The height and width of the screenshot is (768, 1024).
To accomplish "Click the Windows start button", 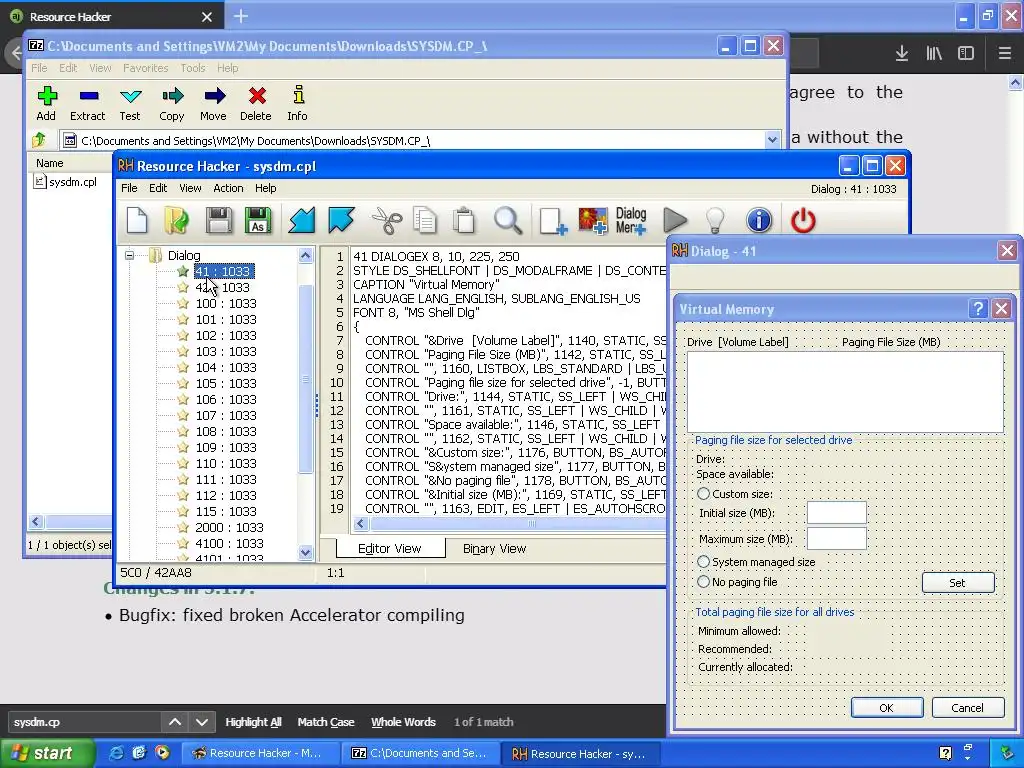I will [x=46, y=753].
